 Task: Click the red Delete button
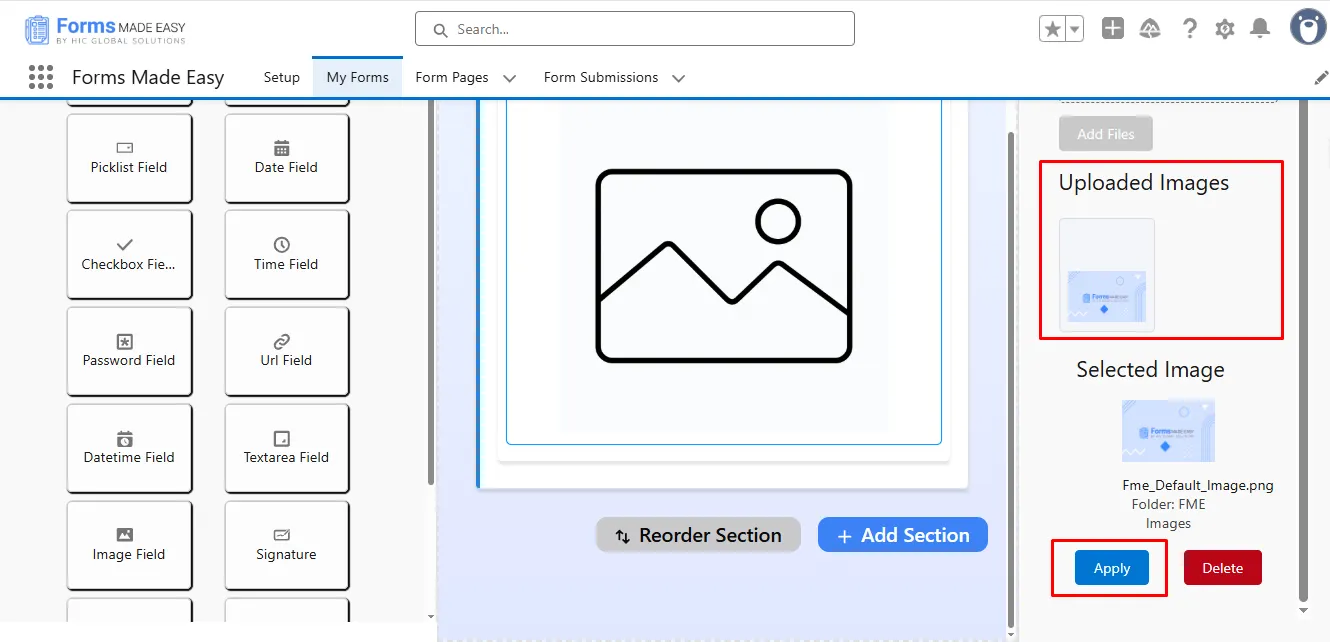(x=1223, y=568)
